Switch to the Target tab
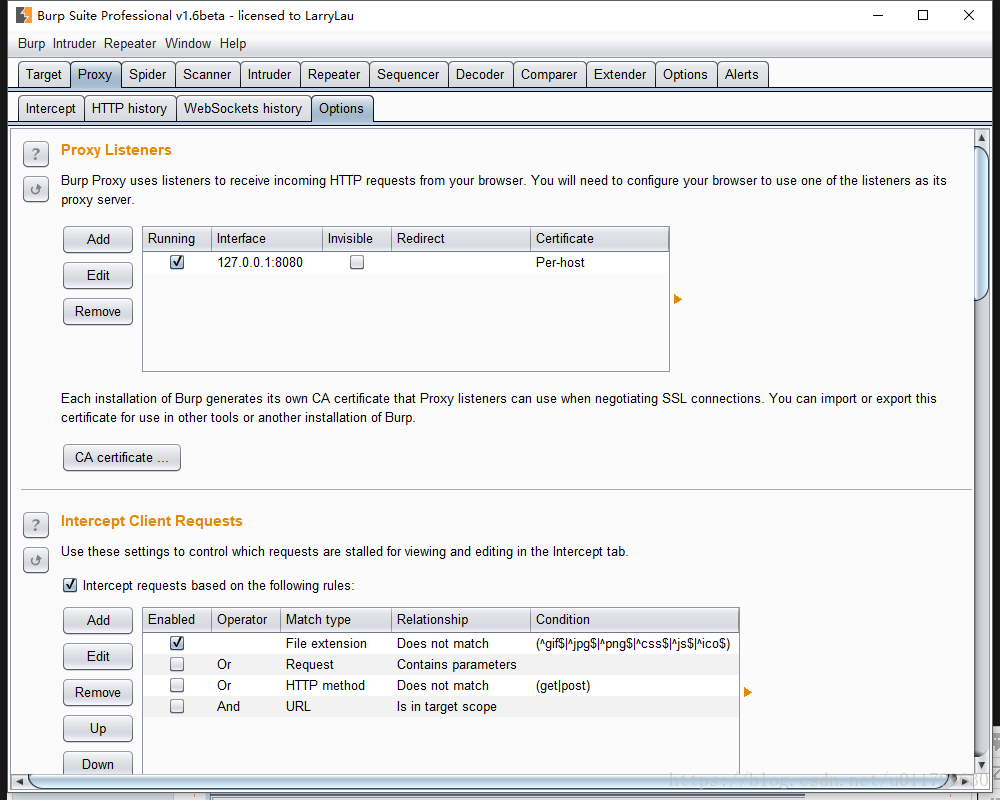Screen dimensions: 1000x800 43,75
